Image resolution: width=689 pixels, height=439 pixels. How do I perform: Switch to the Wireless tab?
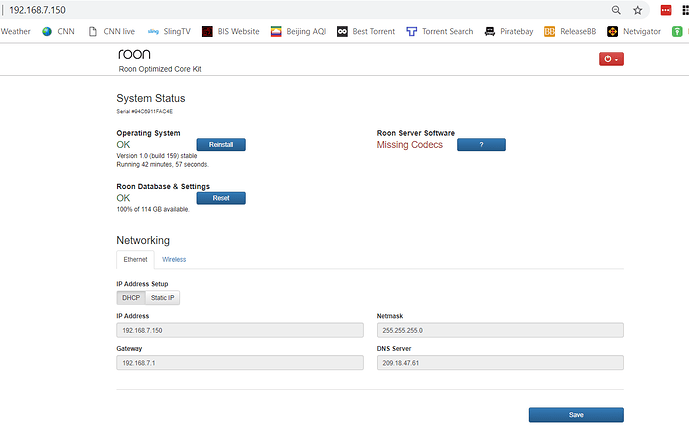[x=174, y=260]
